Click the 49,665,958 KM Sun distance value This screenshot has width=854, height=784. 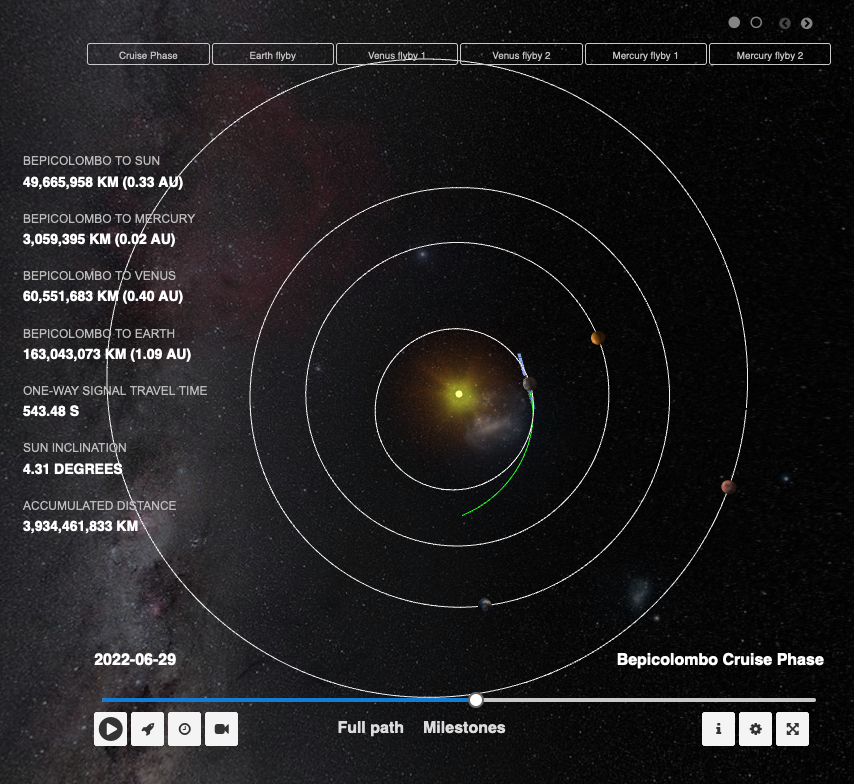tap(103, 182)
